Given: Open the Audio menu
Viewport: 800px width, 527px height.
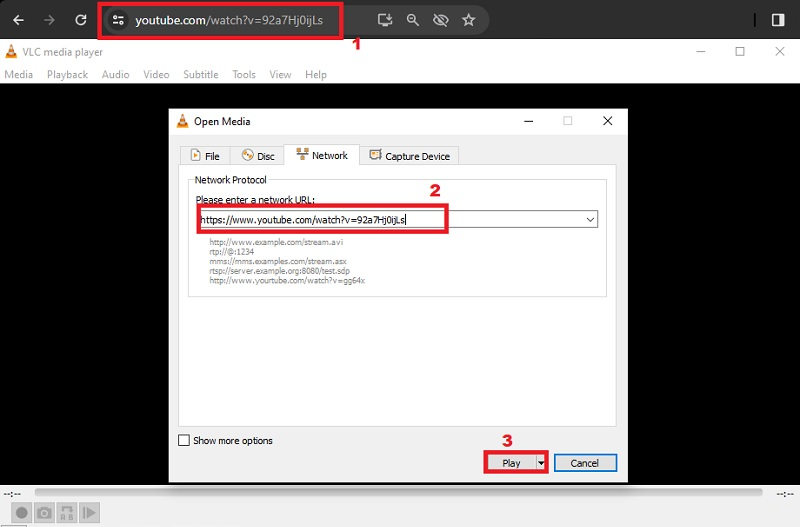Looking at the screenshot, I should tap(115, 74).
